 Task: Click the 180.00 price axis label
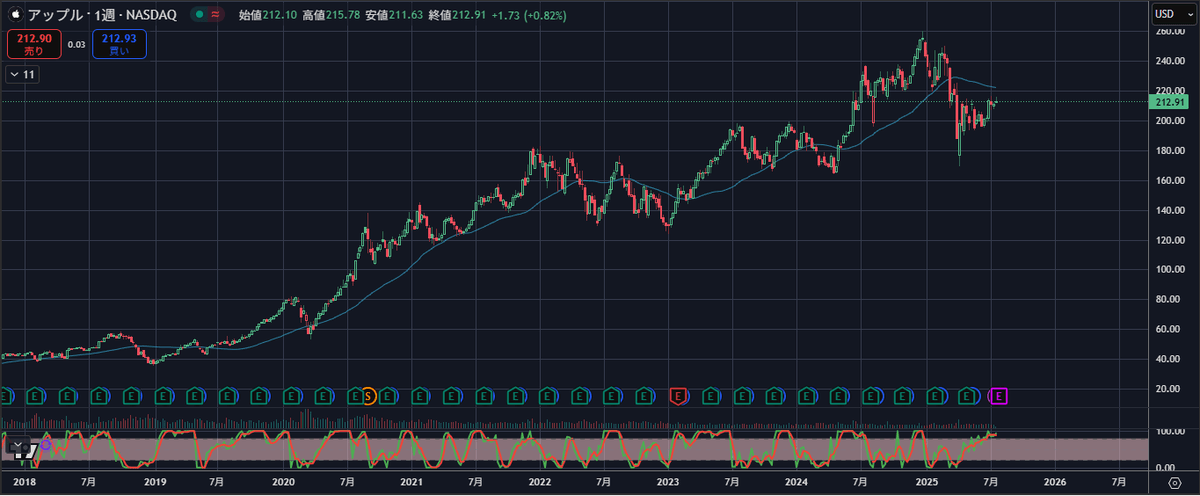pyautogui.click(x=1168, y=151)
